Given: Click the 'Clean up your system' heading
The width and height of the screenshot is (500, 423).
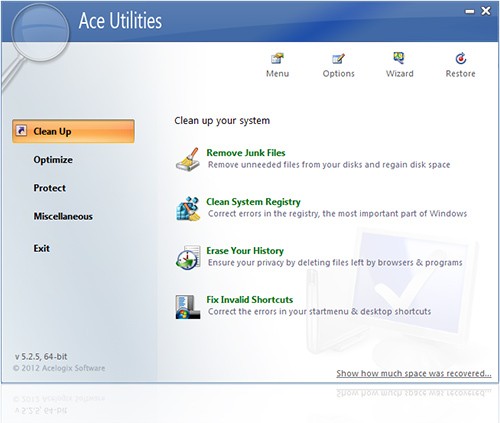Looking at the screenshot, I should pos(222,121).
